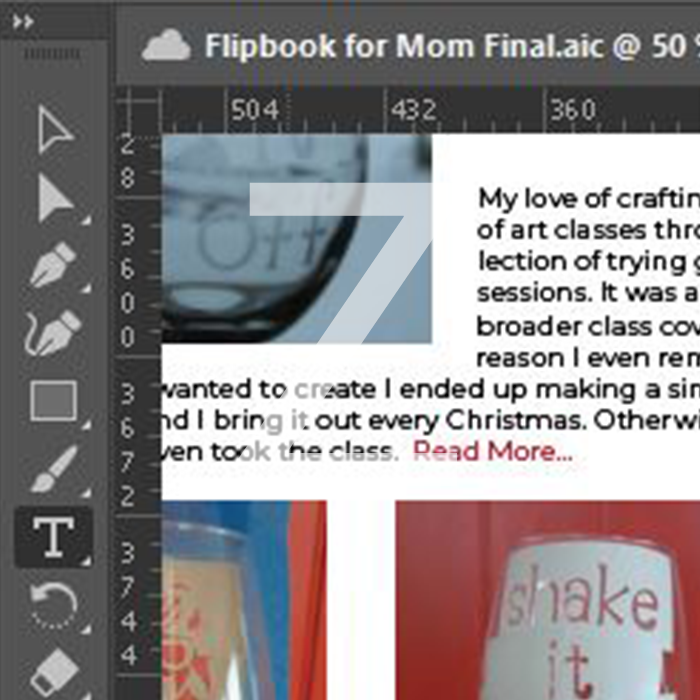Click the ruler origin corner box
This screenshot has height=700, width=700.
(138, 110)
